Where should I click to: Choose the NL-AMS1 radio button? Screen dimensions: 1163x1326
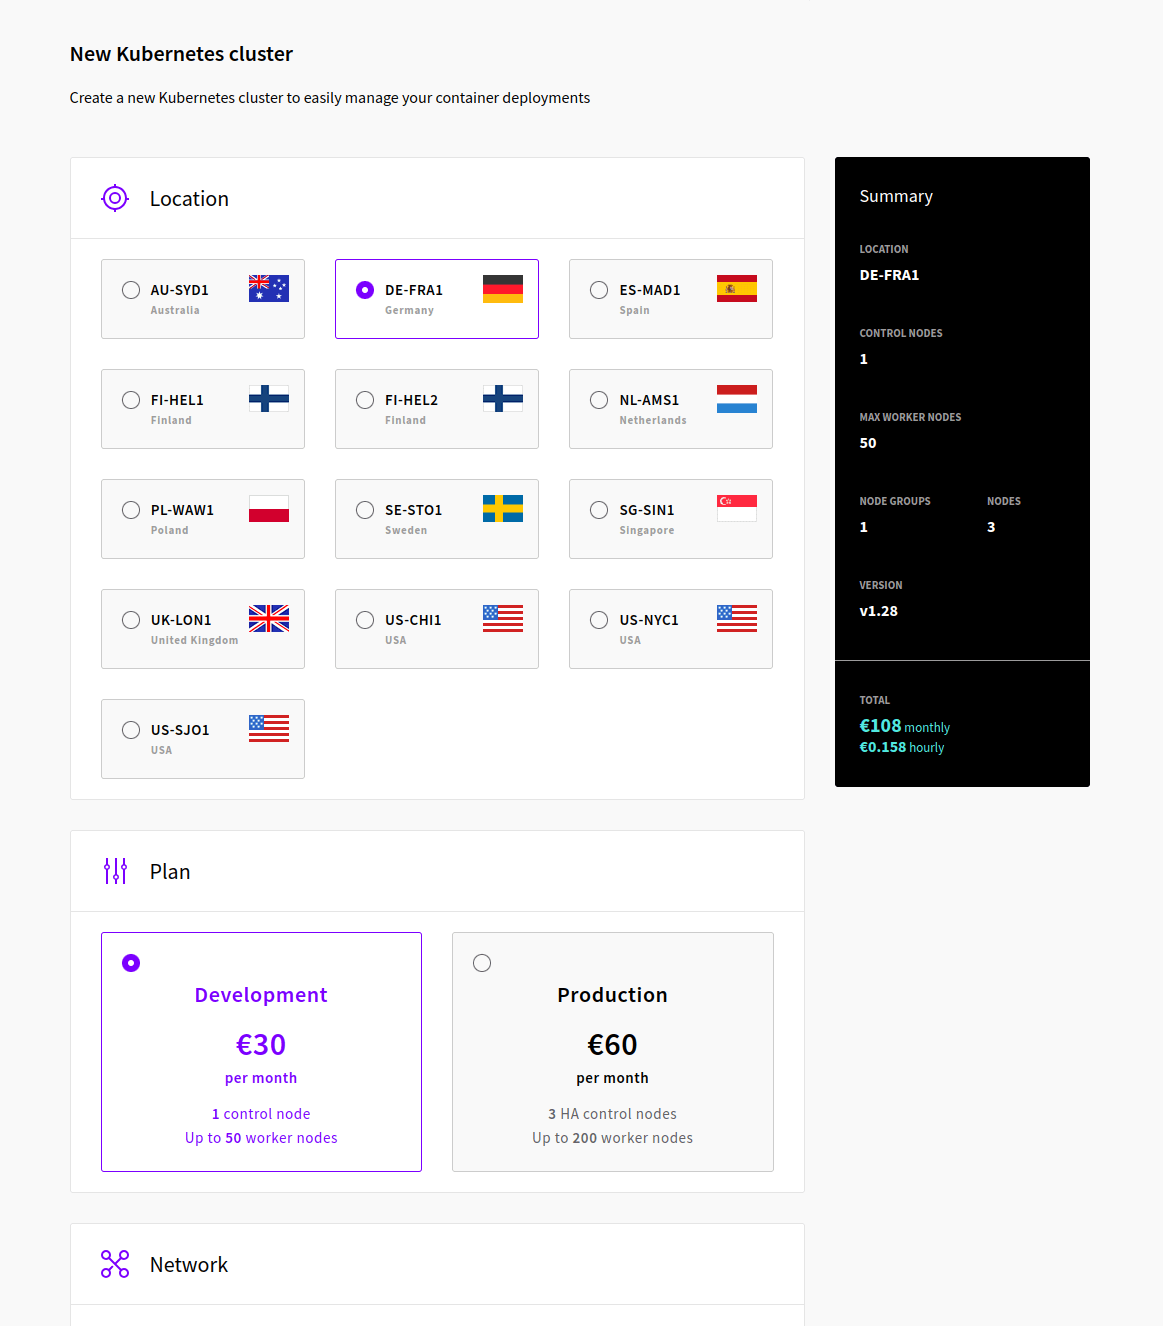coord(599,400)
